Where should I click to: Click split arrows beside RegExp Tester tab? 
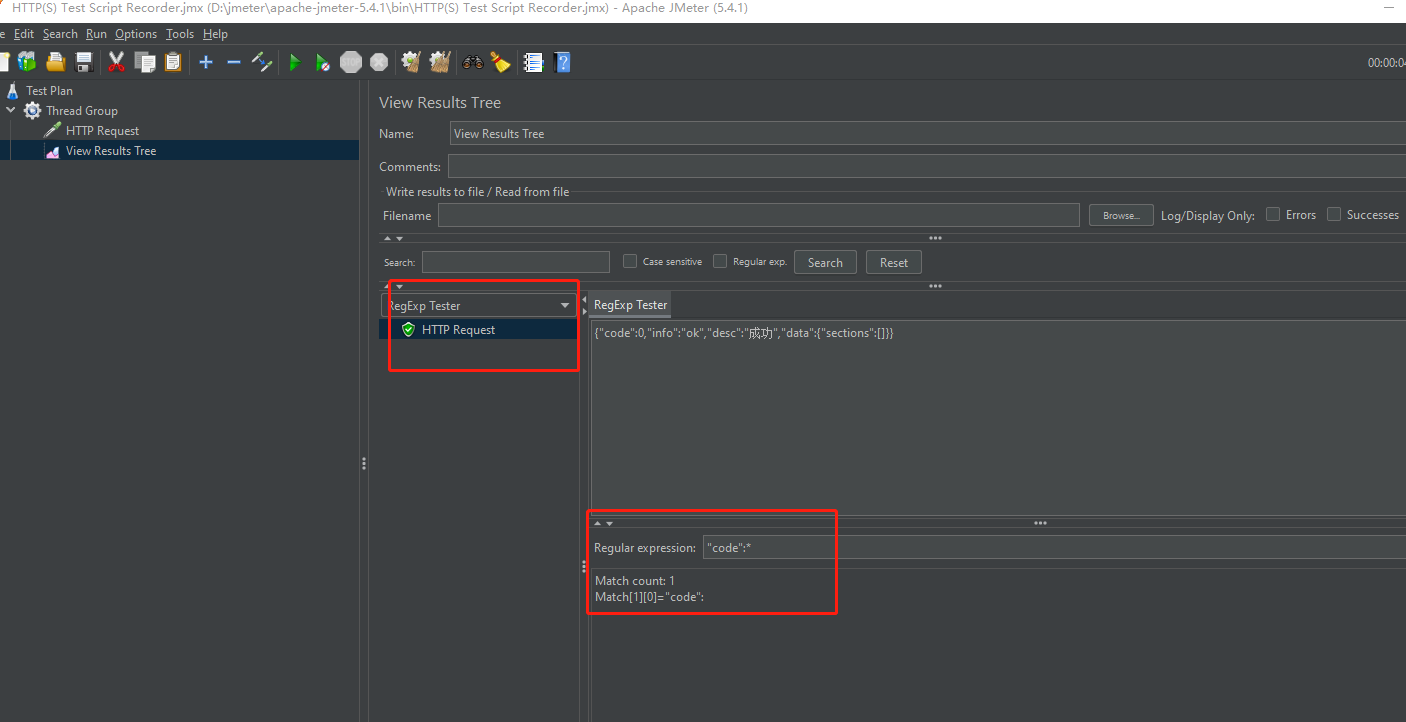pyautogui.click(x=585, y=305)
